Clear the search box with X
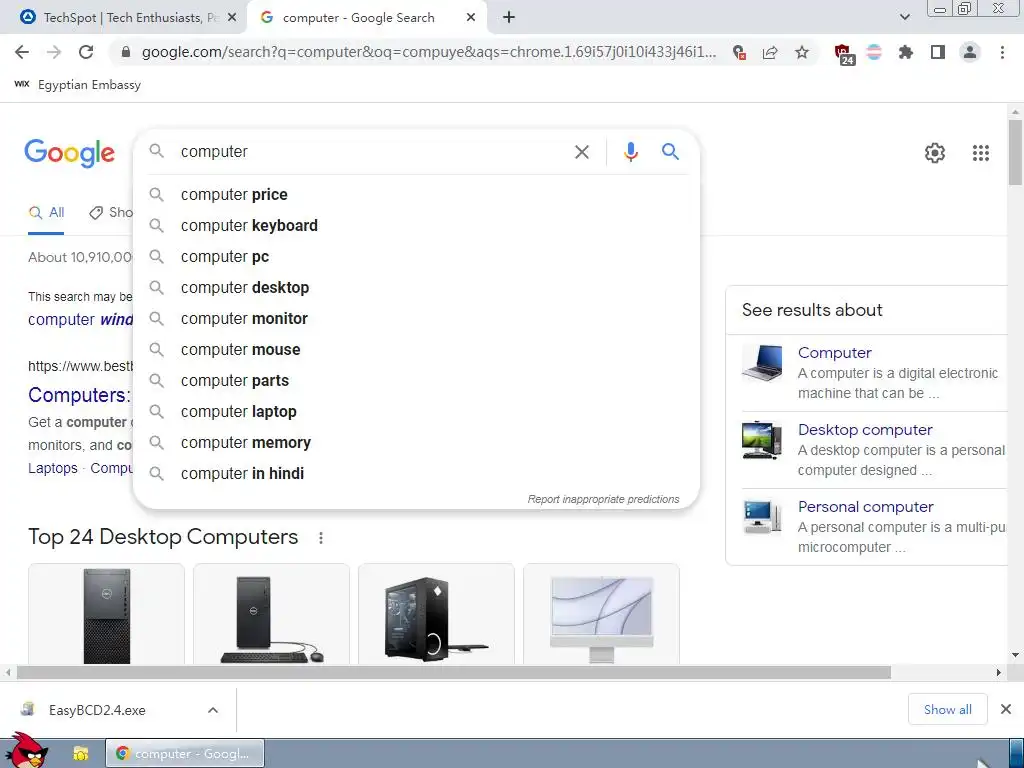Image resolution: width=1024 pixels, height=768 pixels. tap(581, 152)
